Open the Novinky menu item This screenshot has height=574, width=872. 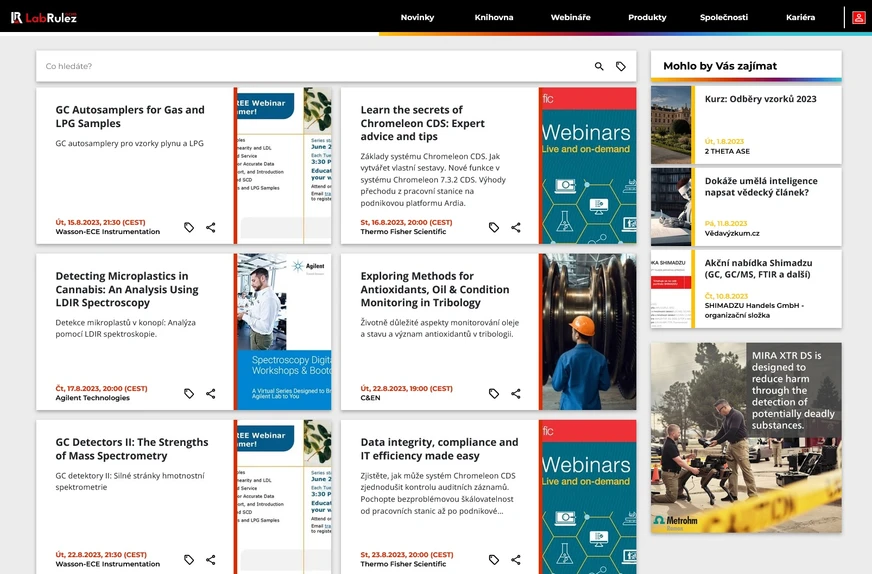tap(417, 17)
